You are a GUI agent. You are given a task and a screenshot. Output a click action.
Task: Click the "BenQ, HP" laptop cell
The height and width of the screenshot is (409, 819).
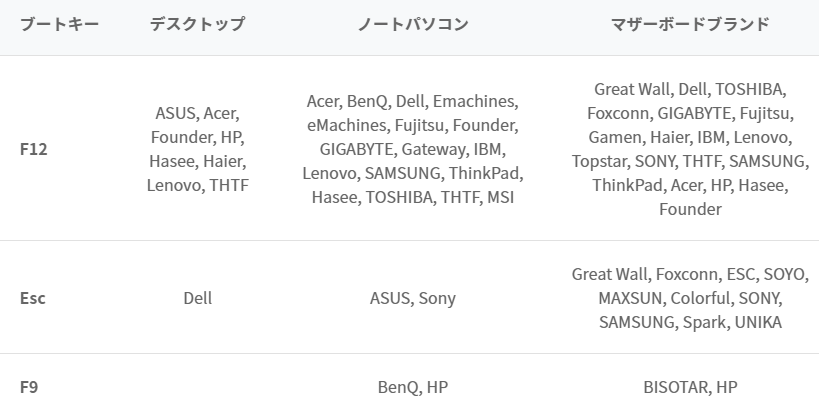412,386
